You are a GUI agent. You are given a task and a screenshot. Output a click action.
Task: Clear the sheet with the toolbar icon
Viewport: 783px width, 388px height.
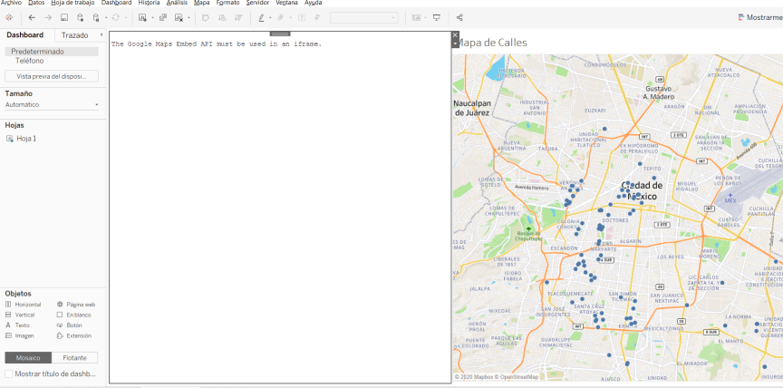179,17
